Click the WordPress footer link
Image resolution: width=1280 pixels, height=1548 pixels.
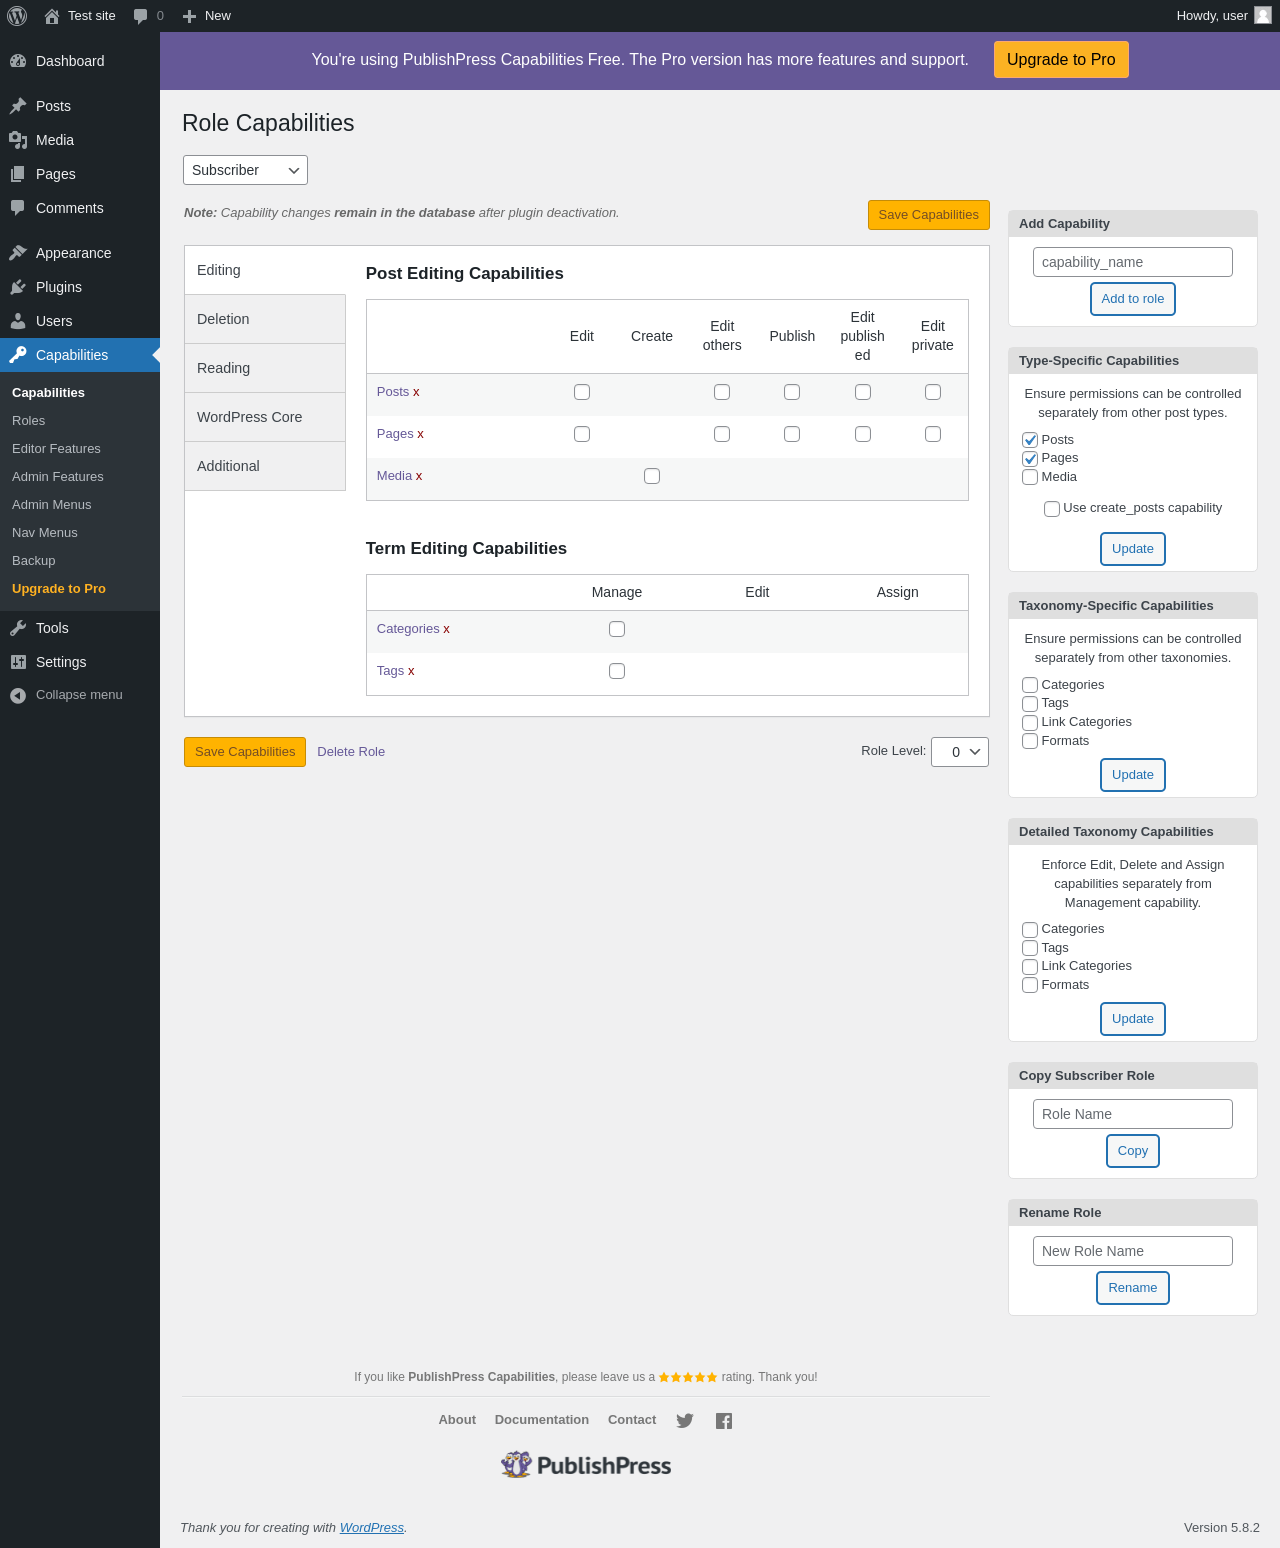click(372, 1528)
